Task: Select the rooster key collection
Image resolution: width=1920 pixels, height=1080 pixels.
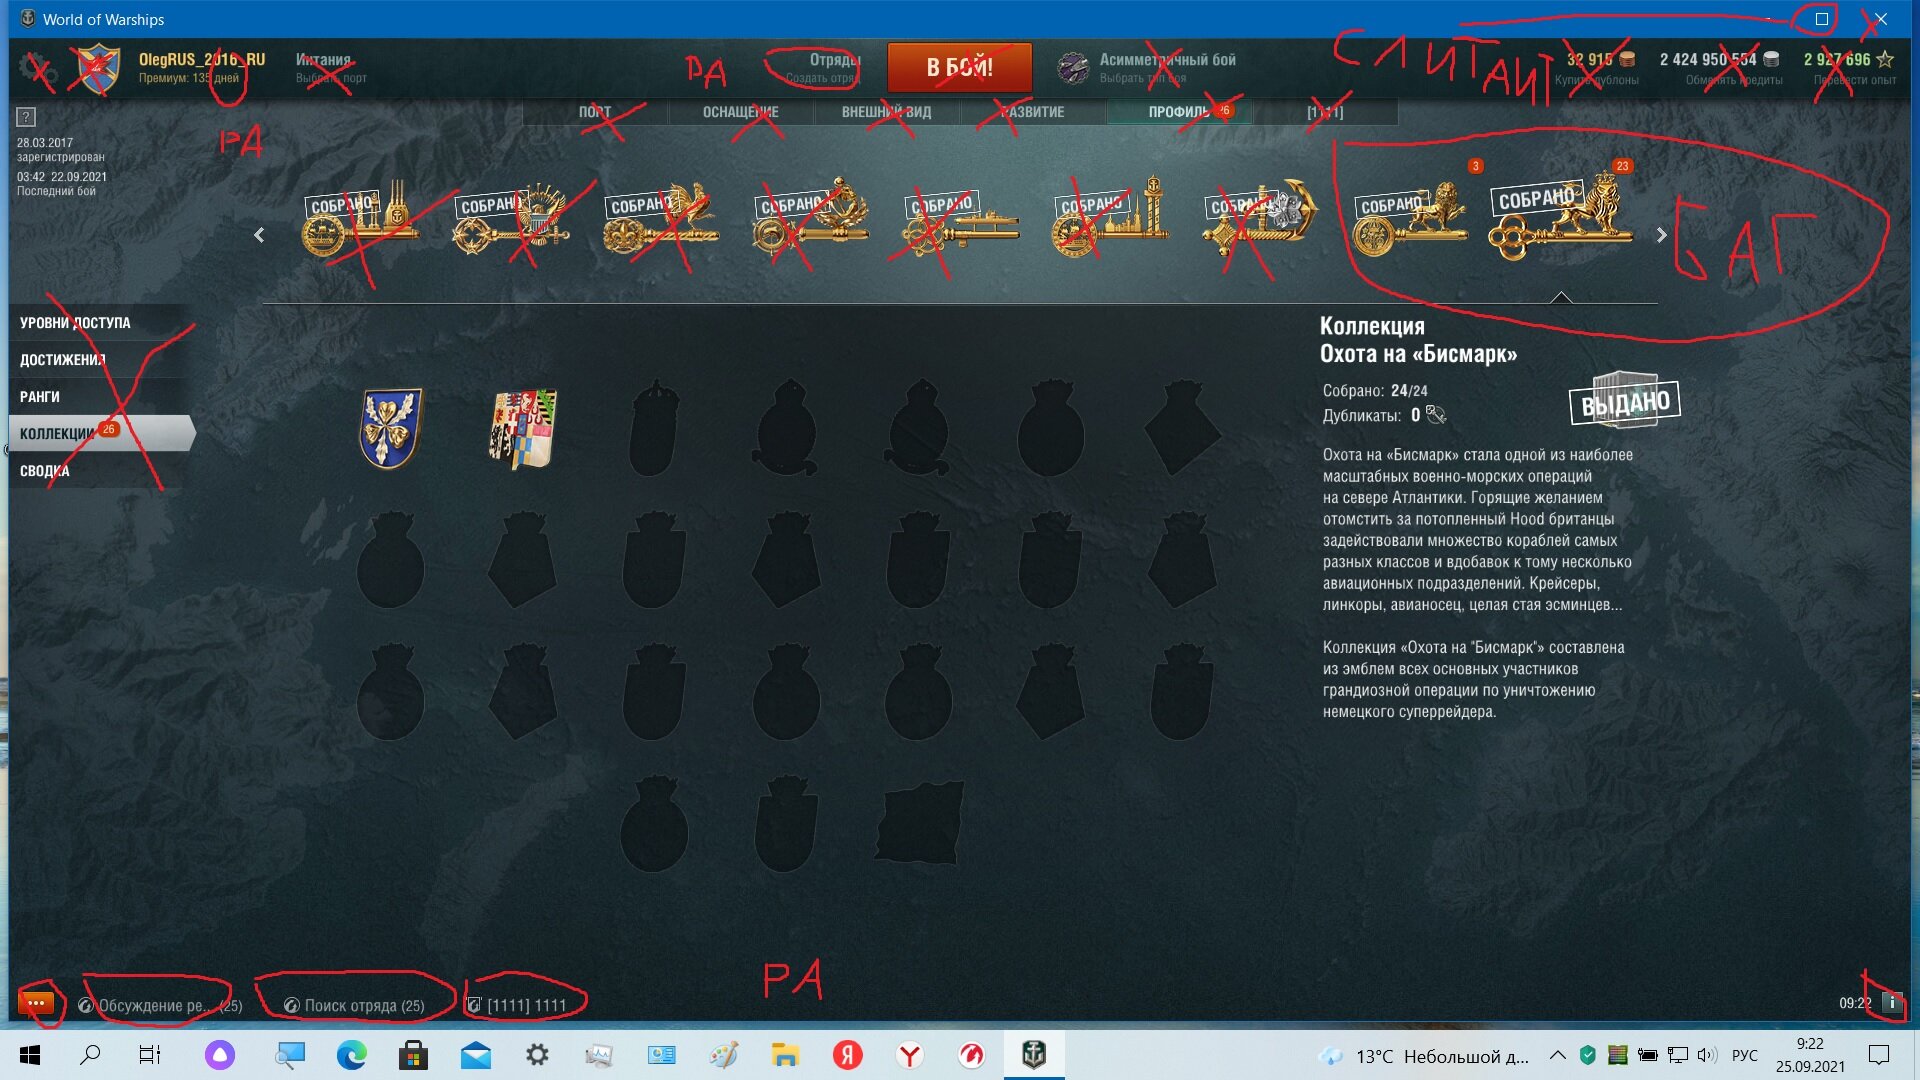Action: [661, 219]
